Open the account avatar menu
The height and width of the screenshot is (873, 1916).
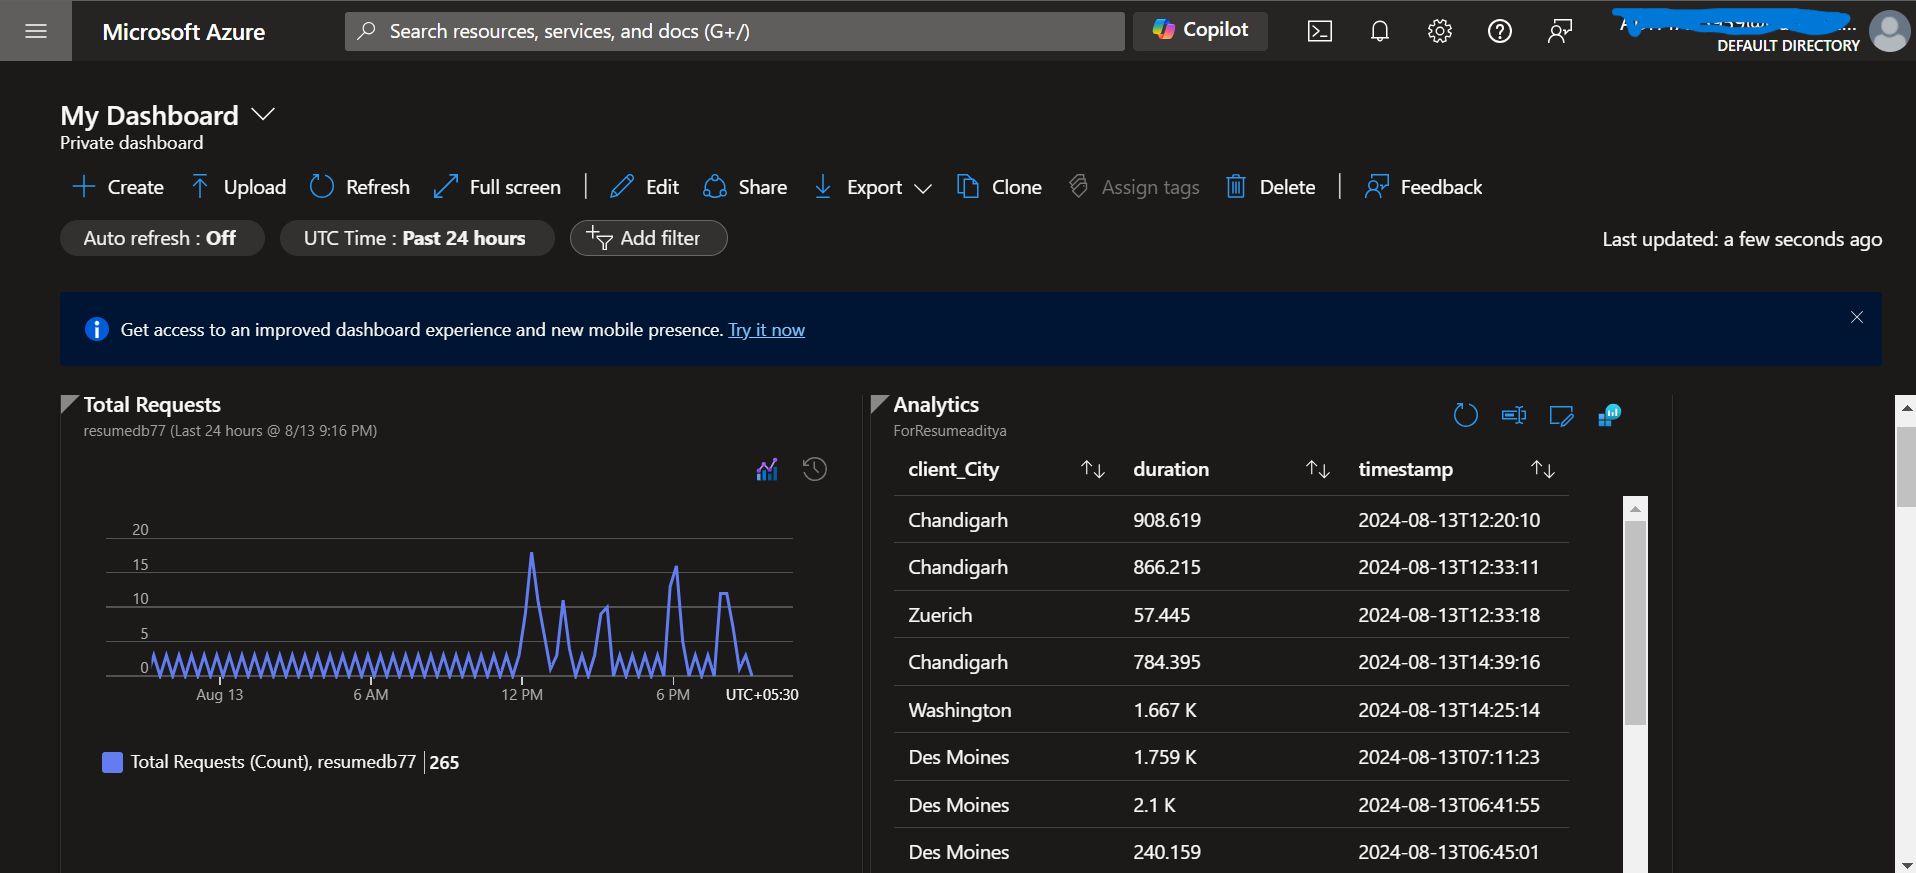pos(1890,31)
